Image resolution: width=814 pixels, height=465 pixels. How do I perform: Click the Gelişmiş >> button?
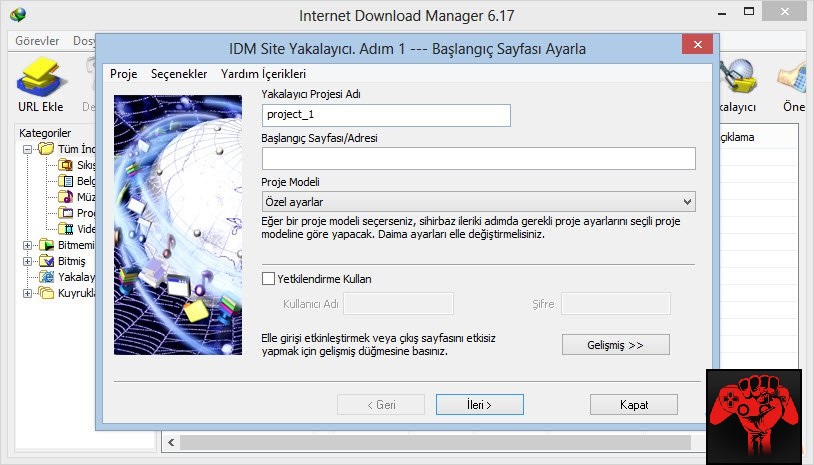click(616, 345)
